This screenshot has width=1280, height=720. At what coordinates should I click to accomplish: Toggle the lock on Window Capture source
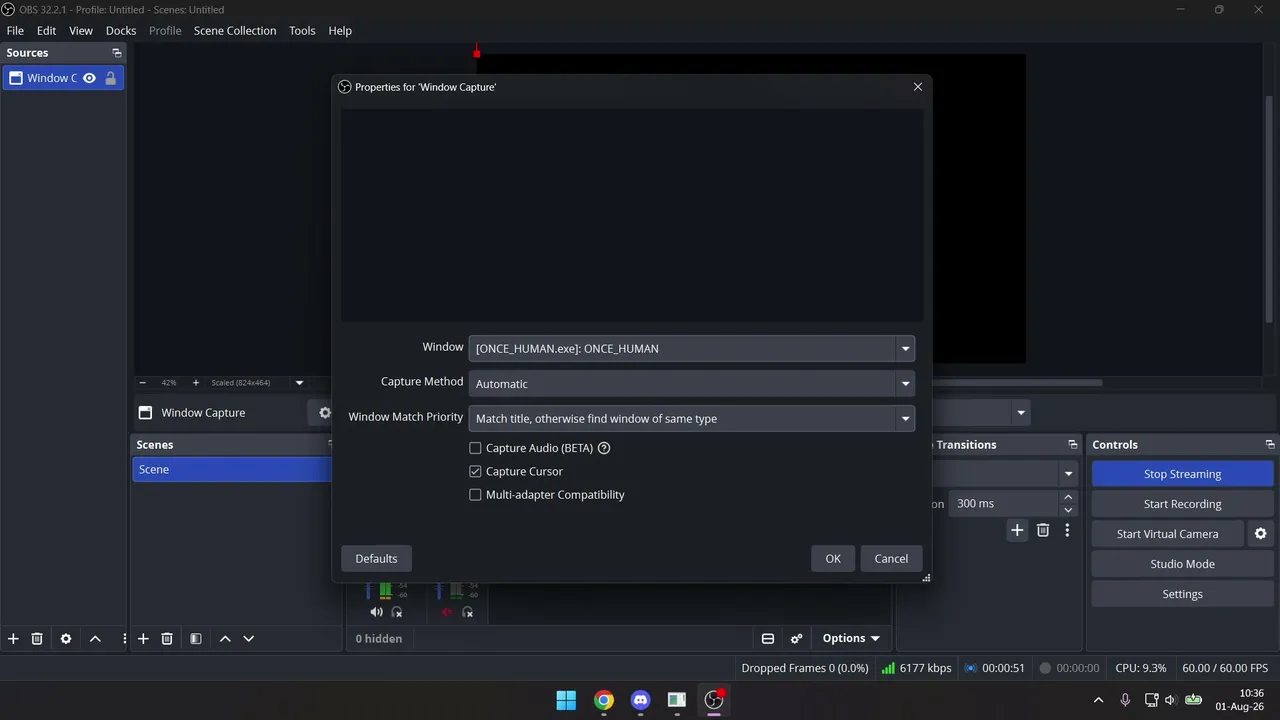(x=110, y=78)
